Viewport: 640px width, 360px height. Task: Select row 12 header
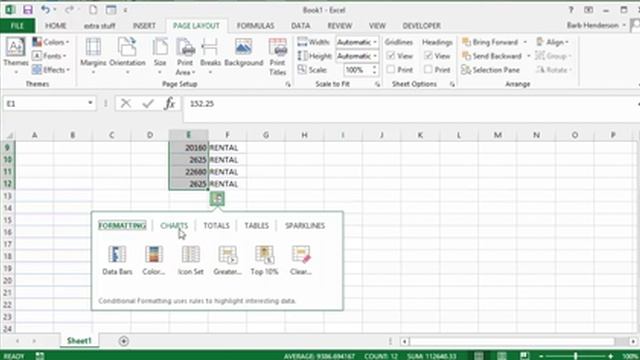coord(7,184)
